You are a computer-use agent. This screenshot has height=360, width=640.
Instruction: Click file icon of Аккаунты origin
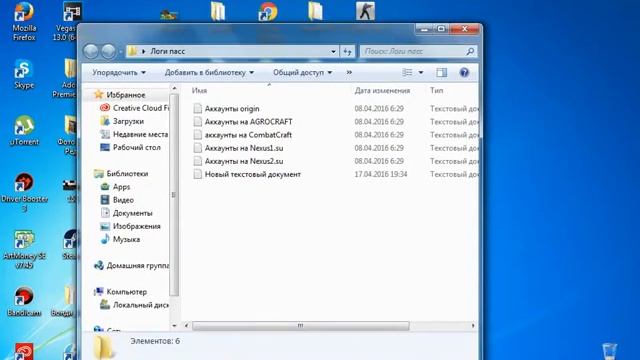pos(198,109)
